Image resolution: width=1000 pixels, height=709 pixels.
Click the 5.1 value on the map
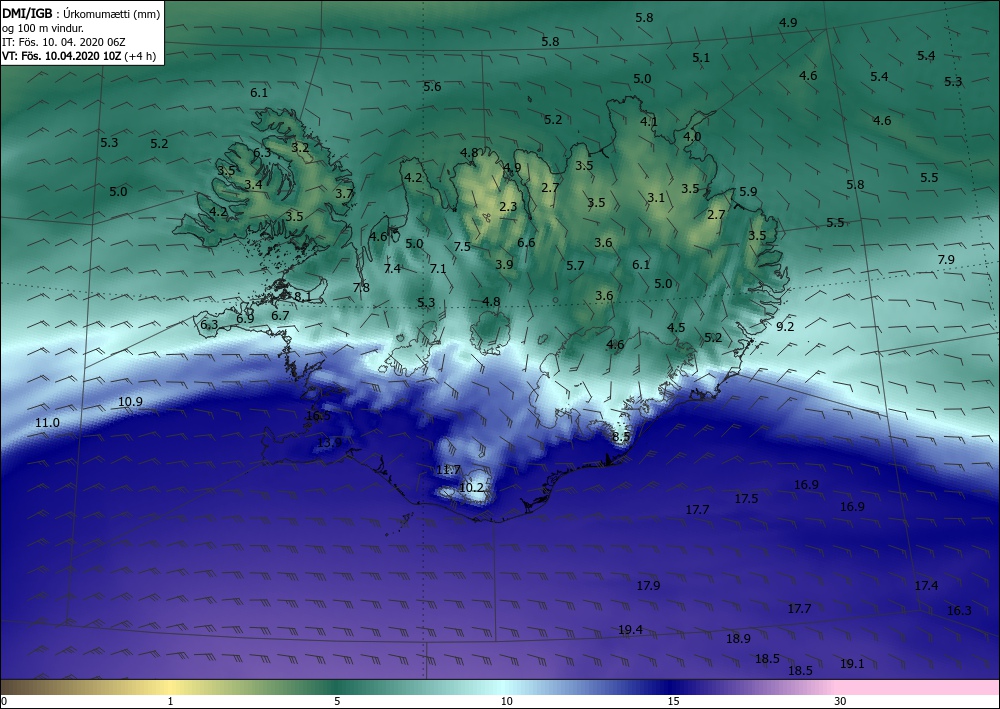click(701, 58)
